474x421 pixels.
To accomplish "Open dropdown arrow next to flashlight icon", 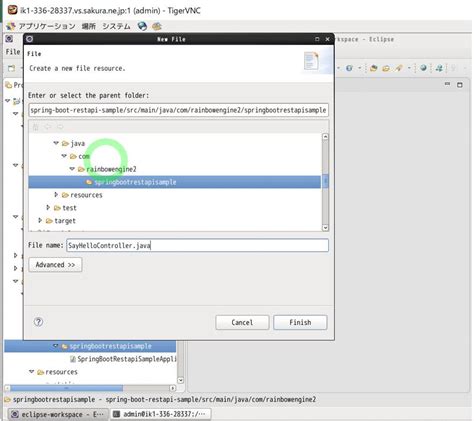I will click(x=409, y=68).
